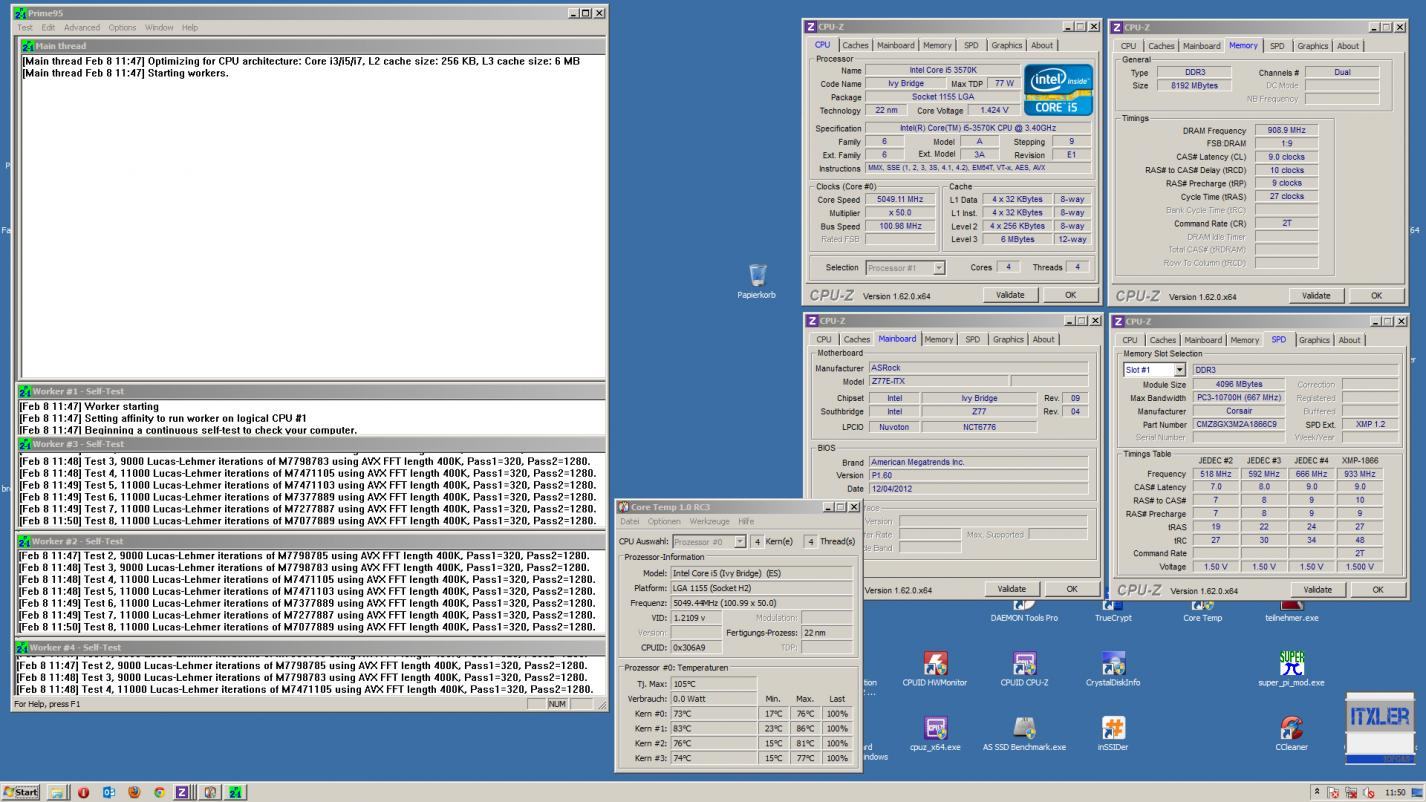
Task: Open the Advanced menu in Prime95
Action: coord(82,27)
